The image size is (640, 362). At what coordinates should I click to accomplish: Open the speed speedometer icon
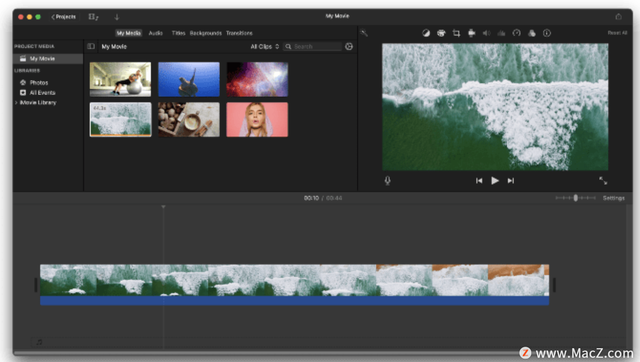tap(517, 33)
